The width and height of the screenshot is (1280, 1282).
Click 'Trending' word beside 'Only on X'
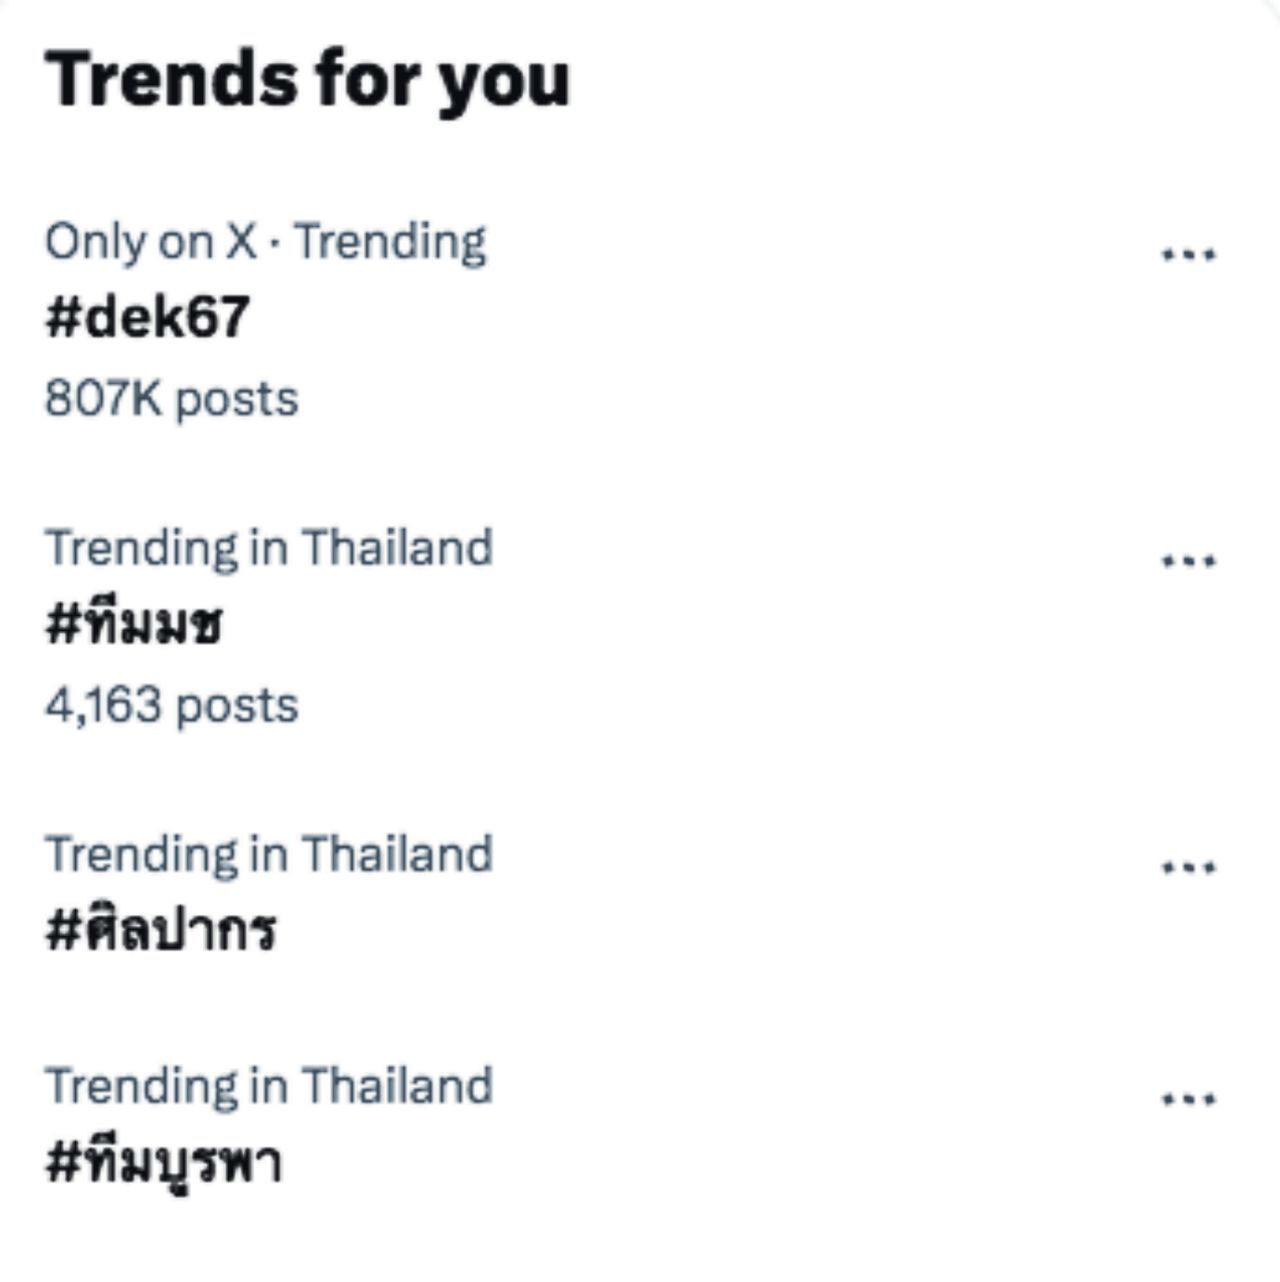coord(390,242)
